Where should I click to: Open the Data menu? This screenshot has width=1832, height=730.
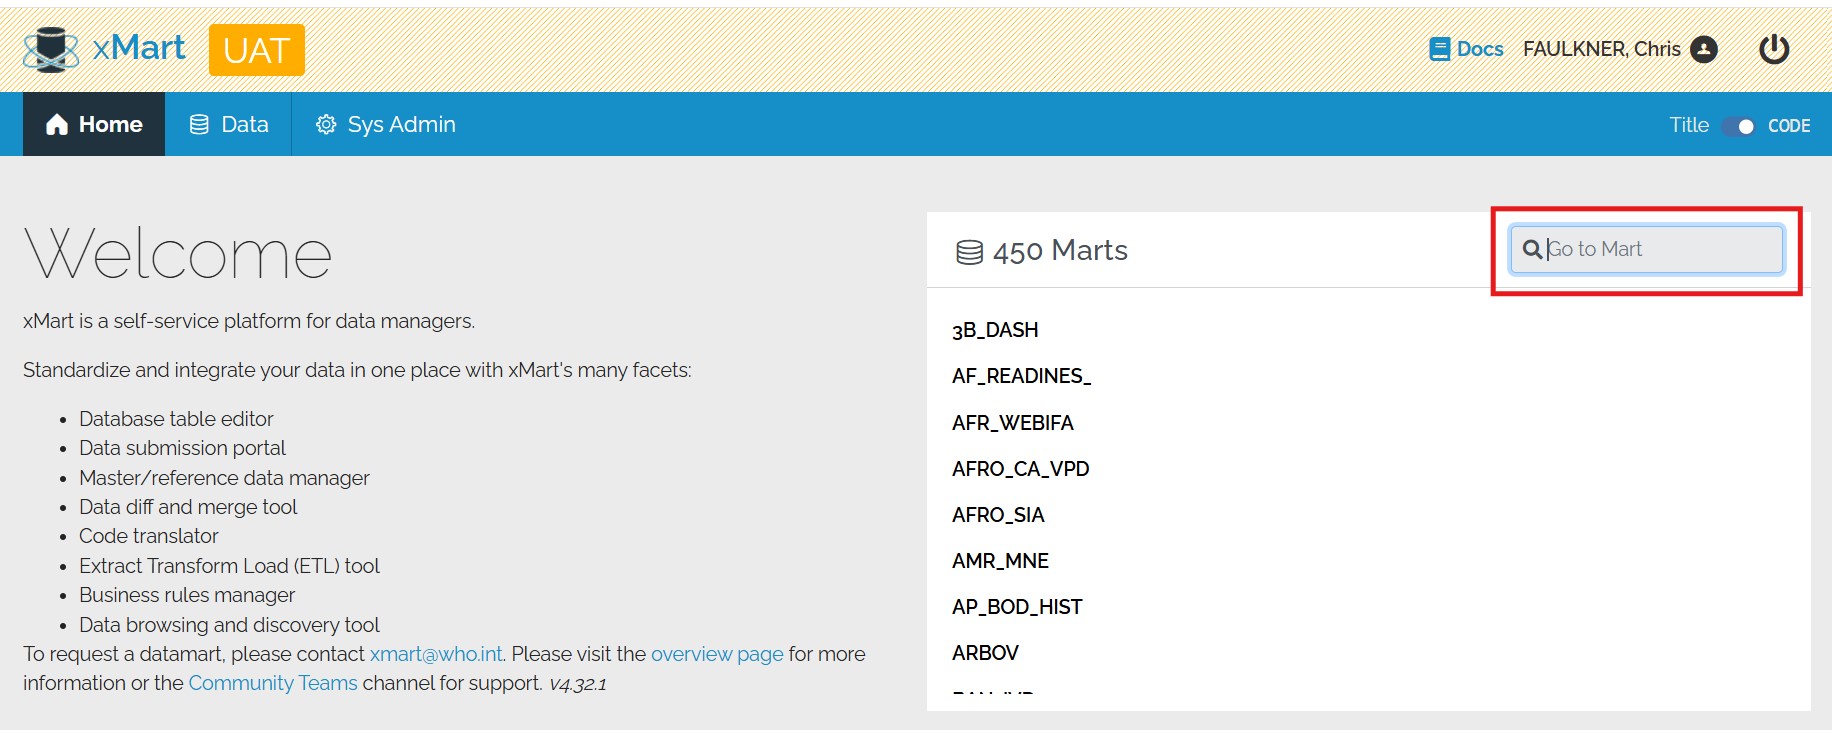coord(229,124)
